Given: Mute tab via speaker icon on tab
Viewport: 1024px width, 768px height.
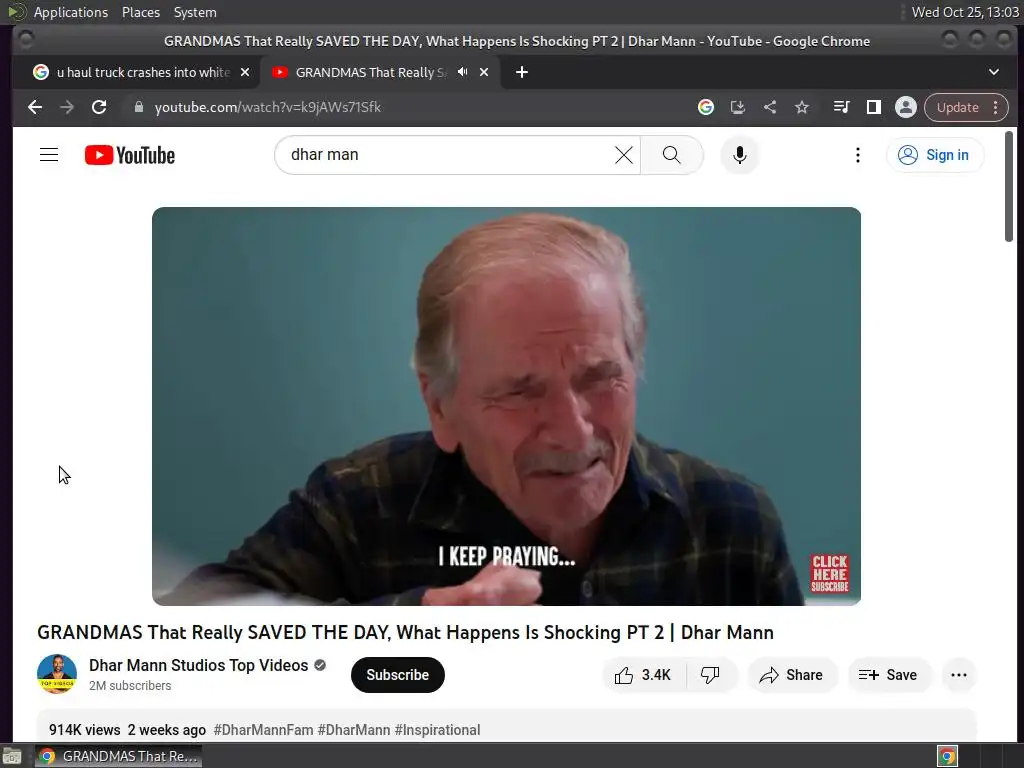Looking at the screenshot, I should click(462, 72).
